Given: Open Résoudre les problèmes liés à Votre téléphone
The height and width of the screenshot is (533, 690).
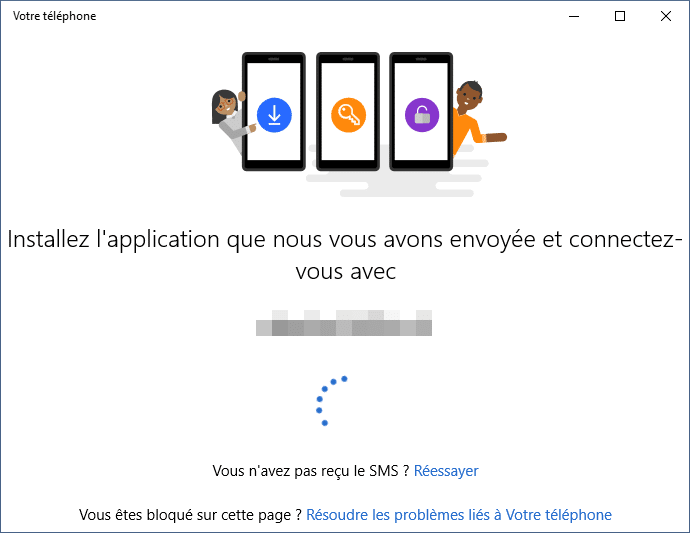Looking at the screenshot, I should point(459,515).
